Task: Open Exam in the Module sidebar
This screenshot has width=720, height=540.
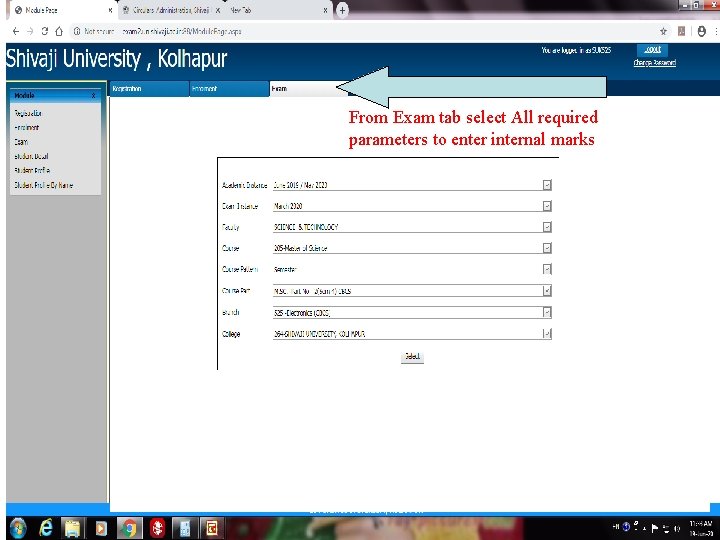Action: tap(21, 142)
